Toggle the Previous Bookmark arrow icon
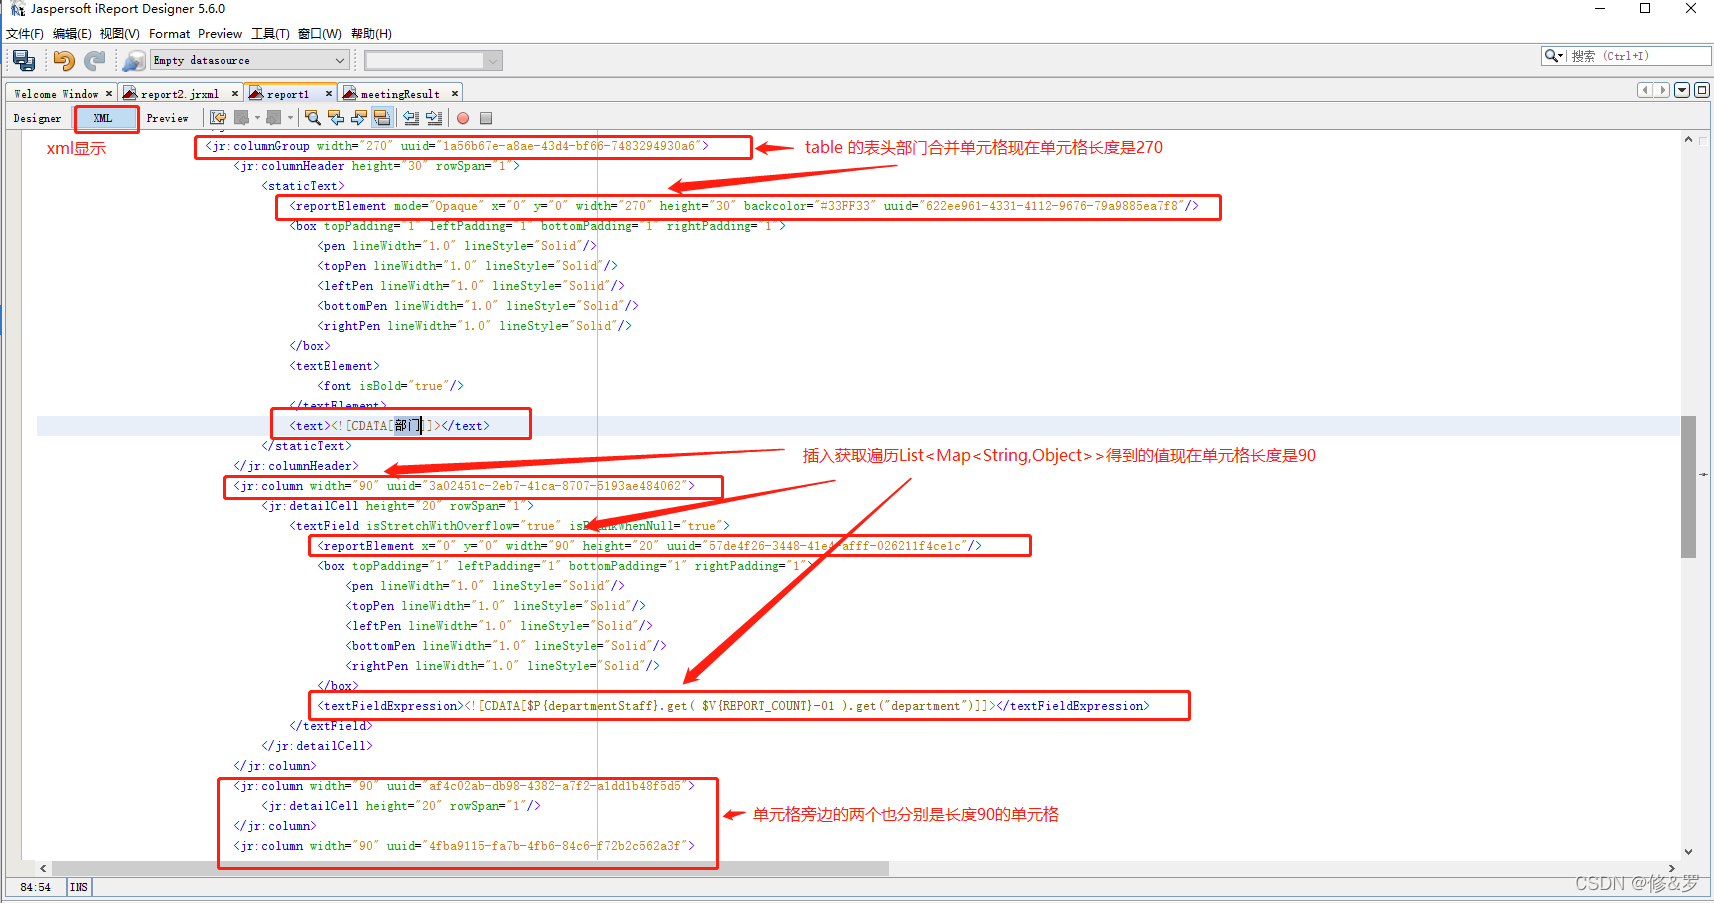Screen dimensions: 1714x903 (x=336, y=117)
